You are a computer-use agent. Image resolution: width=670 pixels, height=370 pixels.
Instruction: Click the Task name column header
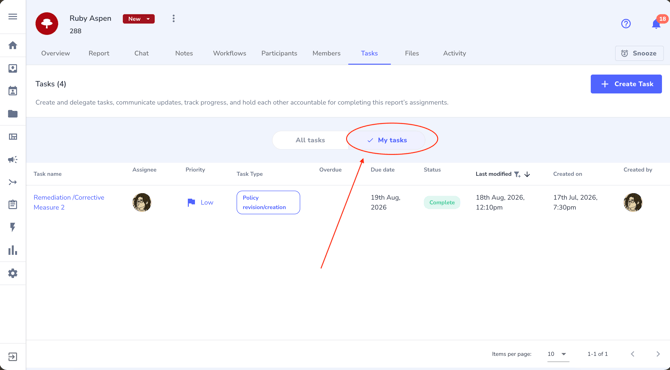coord(48,174)
